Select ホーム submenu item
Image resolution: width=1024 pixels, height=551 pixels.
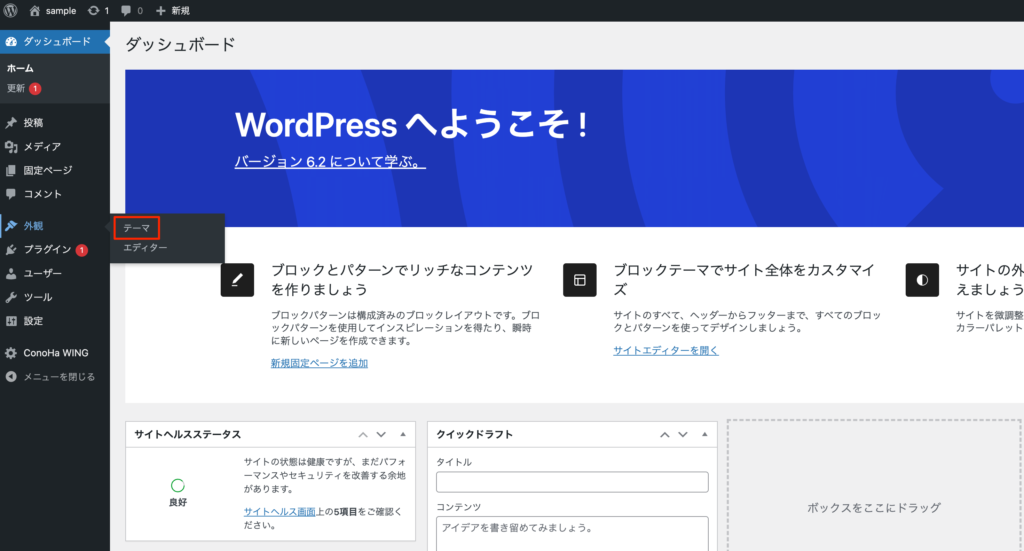20,68
